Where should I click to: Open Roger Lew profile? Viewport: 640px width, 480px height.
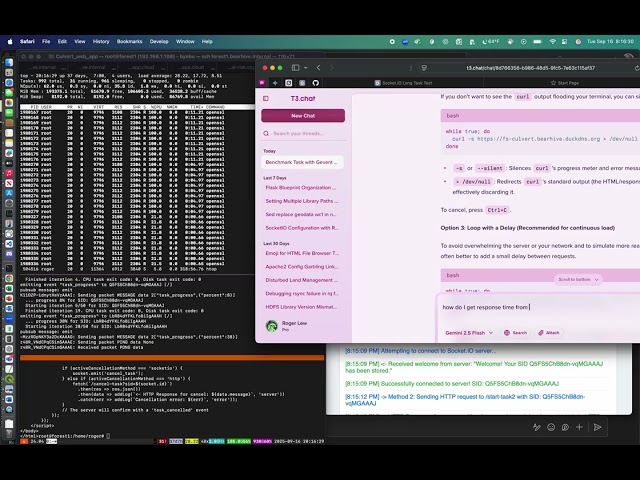pos(302,326)
